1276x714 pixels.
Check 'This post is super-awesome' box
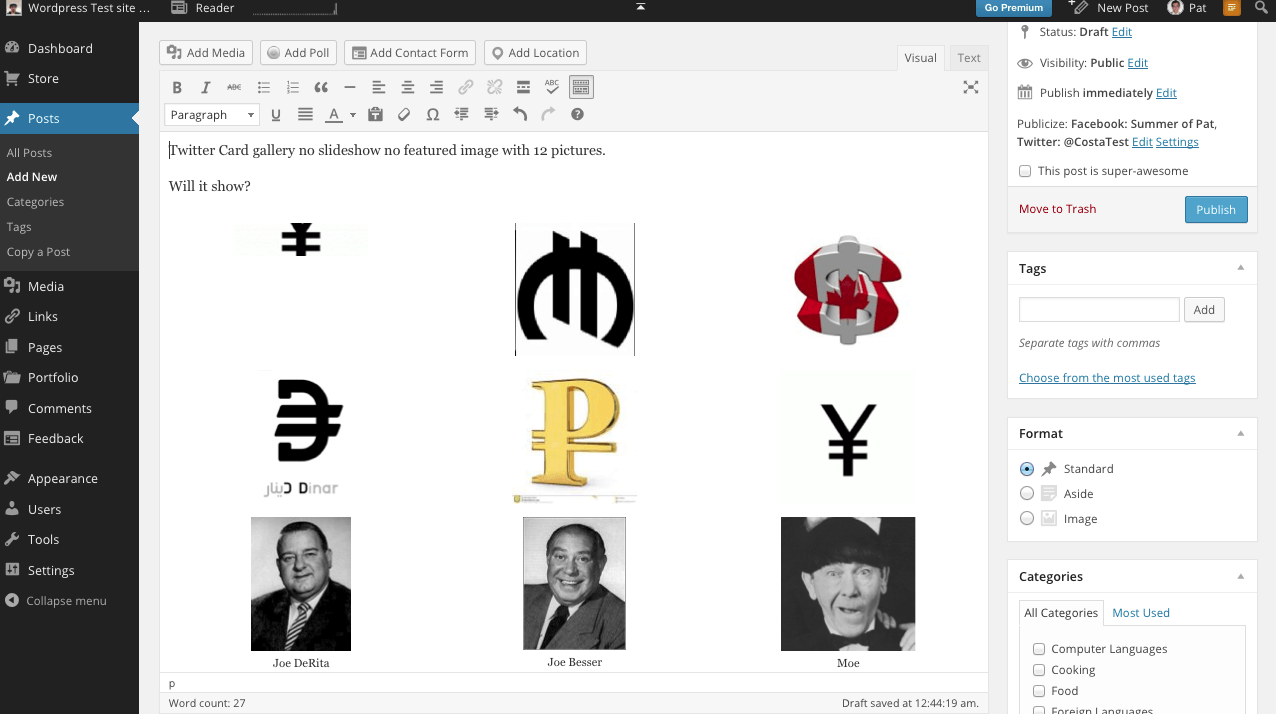[x=1025, y=171]
